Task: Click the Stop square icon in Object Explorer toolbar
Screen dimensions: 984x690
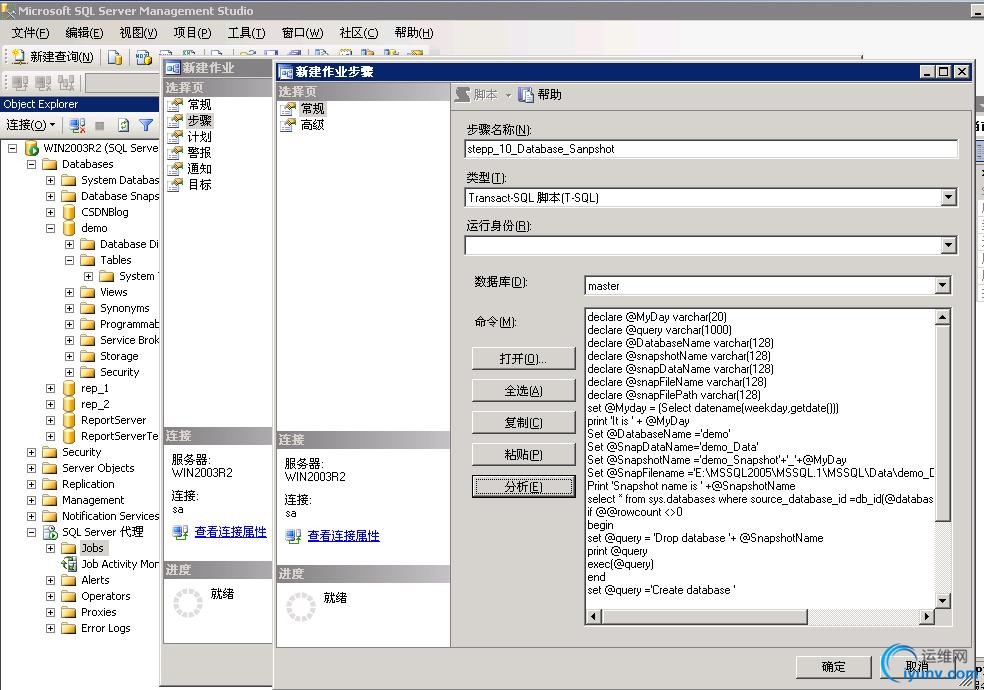Action: [99, 125]
